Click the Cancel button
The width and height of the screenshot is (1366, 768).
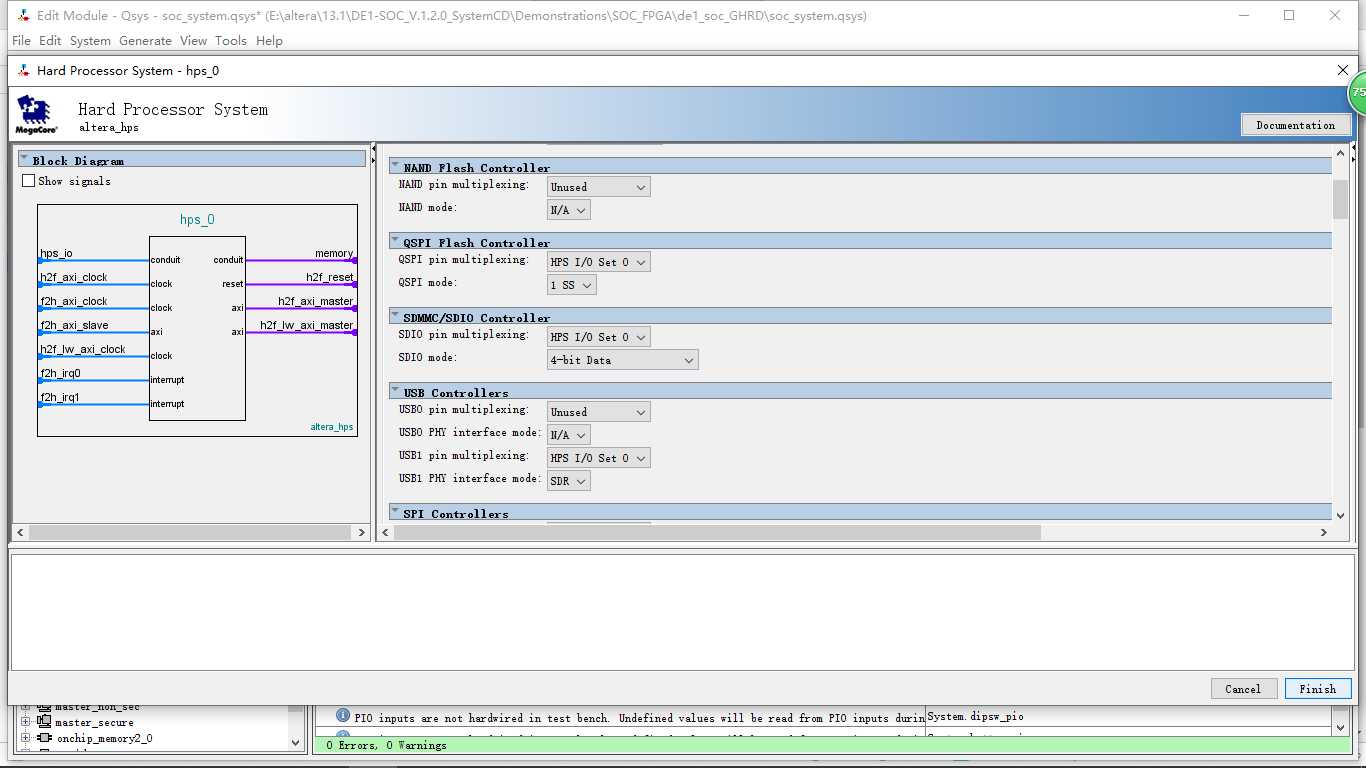click(1243, 689)
